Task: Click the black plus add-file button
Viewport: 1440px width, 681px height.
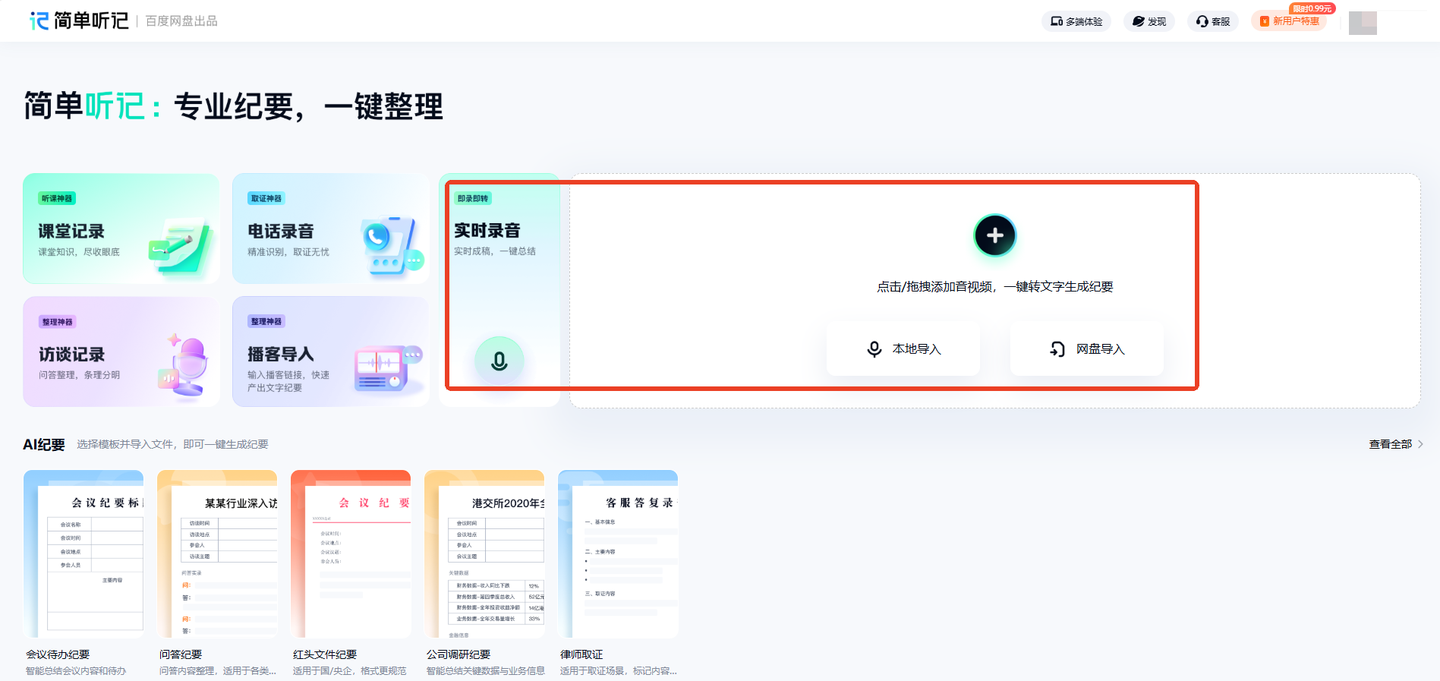Action: pyautogui.click(x=995, y=235)
